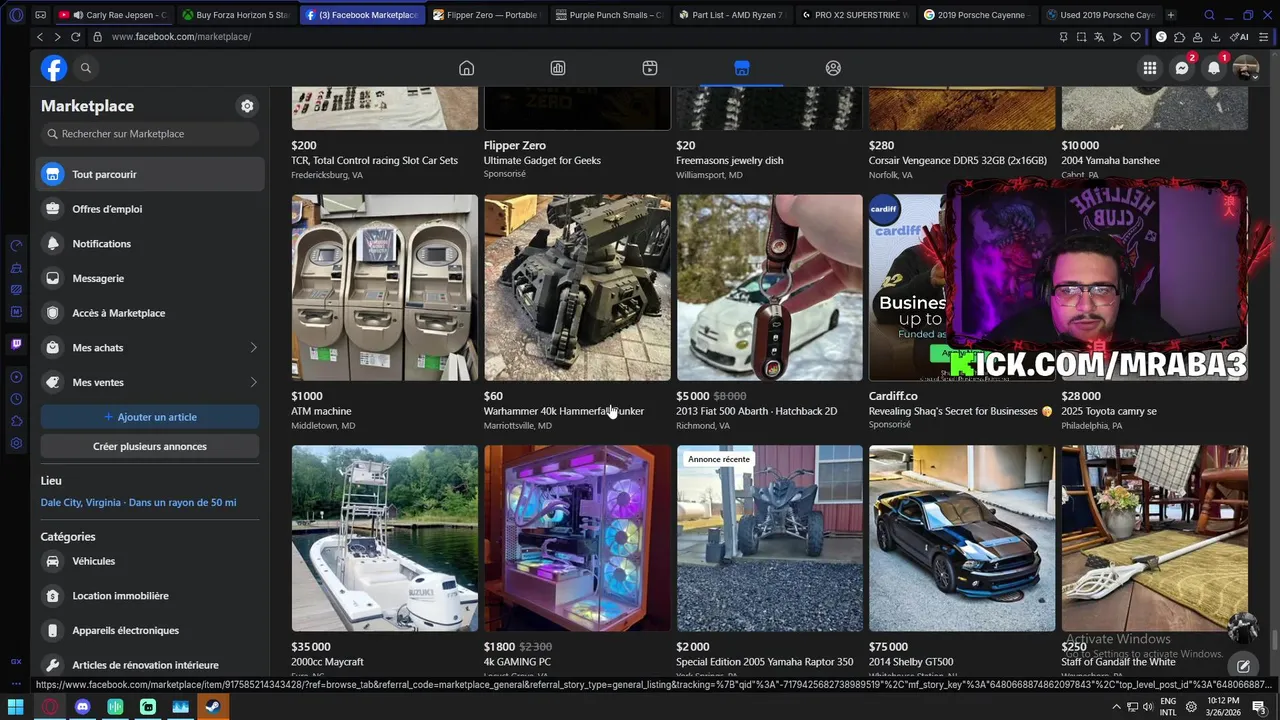Screen dimensions: 1280x720
Task: Open 2000cc Maycraft boat photo
Action: (385, 538)
